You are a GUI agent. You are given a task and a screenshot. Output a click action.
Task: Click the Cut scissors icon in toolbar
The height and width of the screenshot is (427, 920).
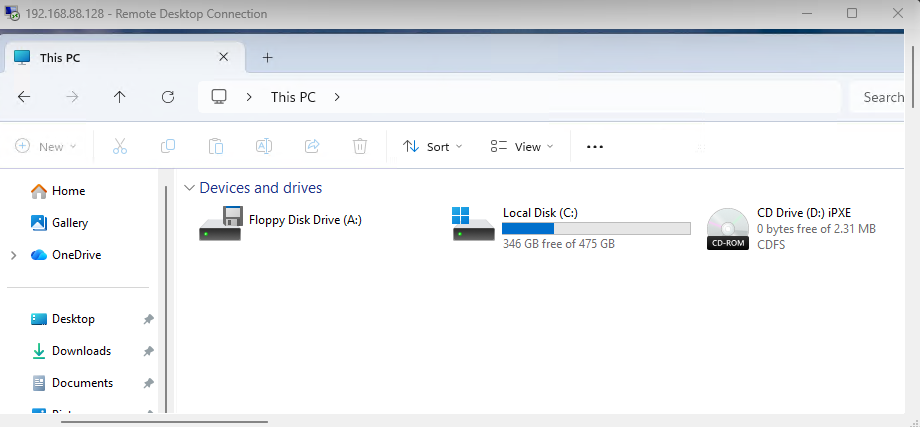tap(120, 146)
